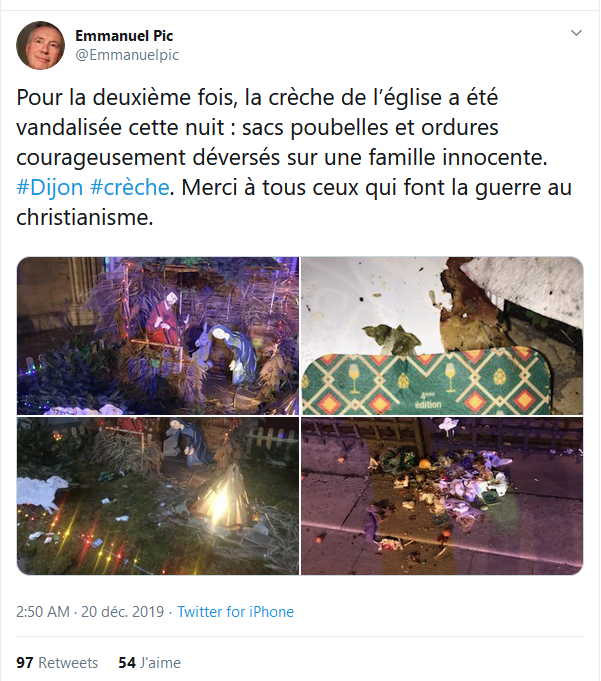Click the Twitter for iPhone link
Screen dimensions: 601x681
(235, 612)
